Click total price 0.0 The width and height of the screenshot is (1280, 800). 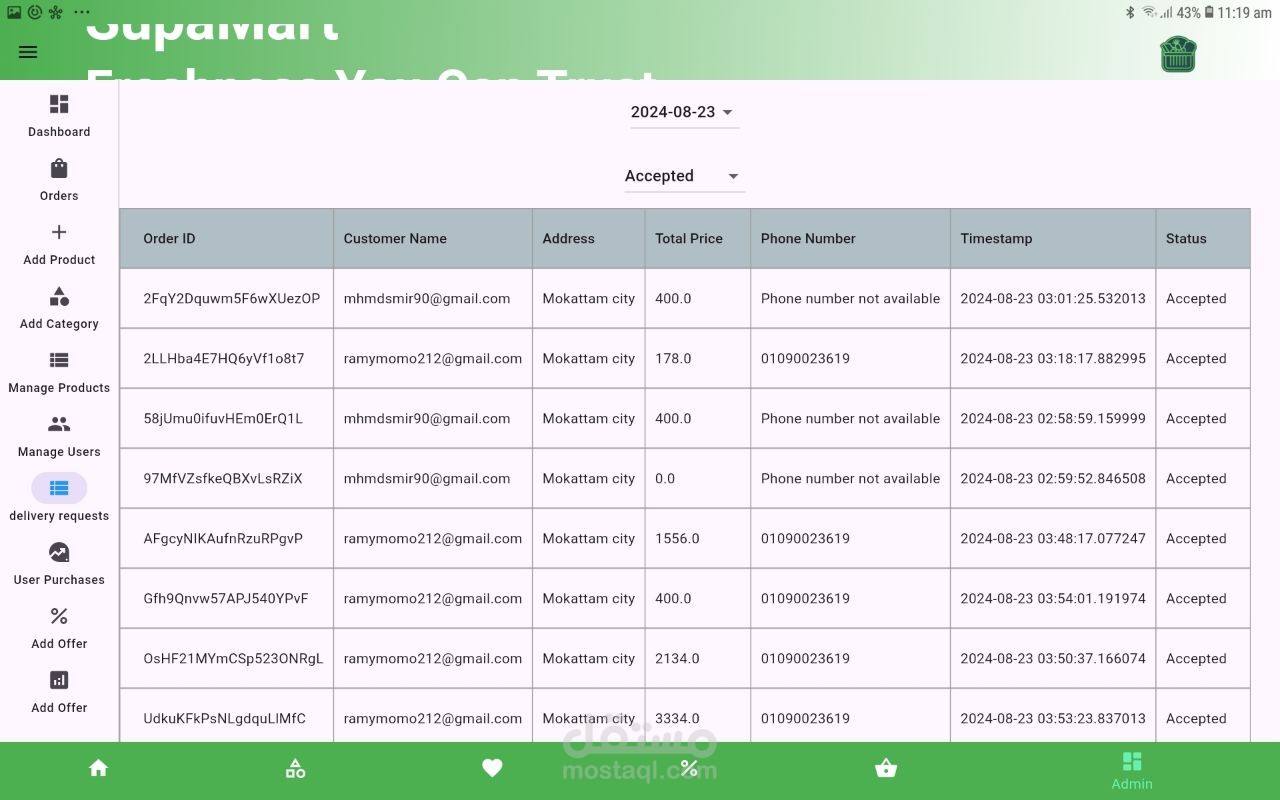665,478
